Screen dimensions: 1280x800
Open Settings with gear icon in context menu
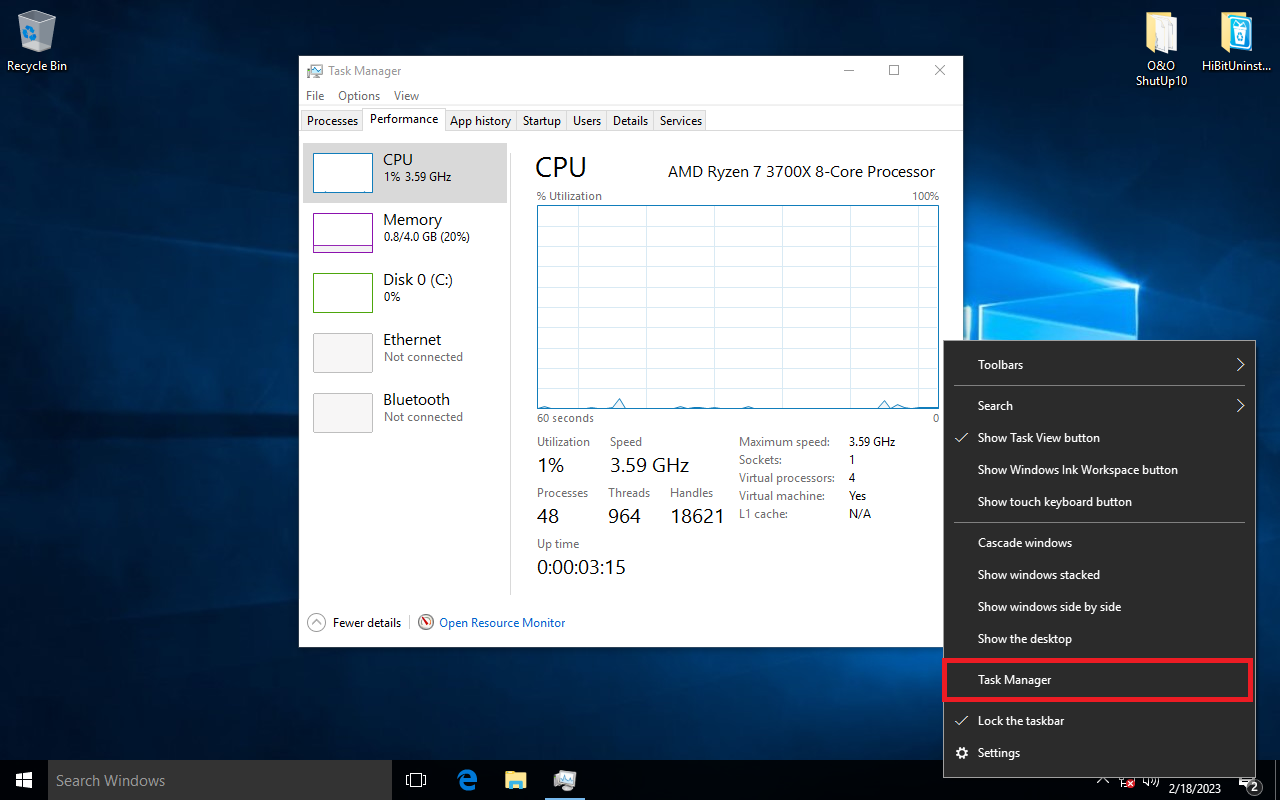[x=1099, y=753]
